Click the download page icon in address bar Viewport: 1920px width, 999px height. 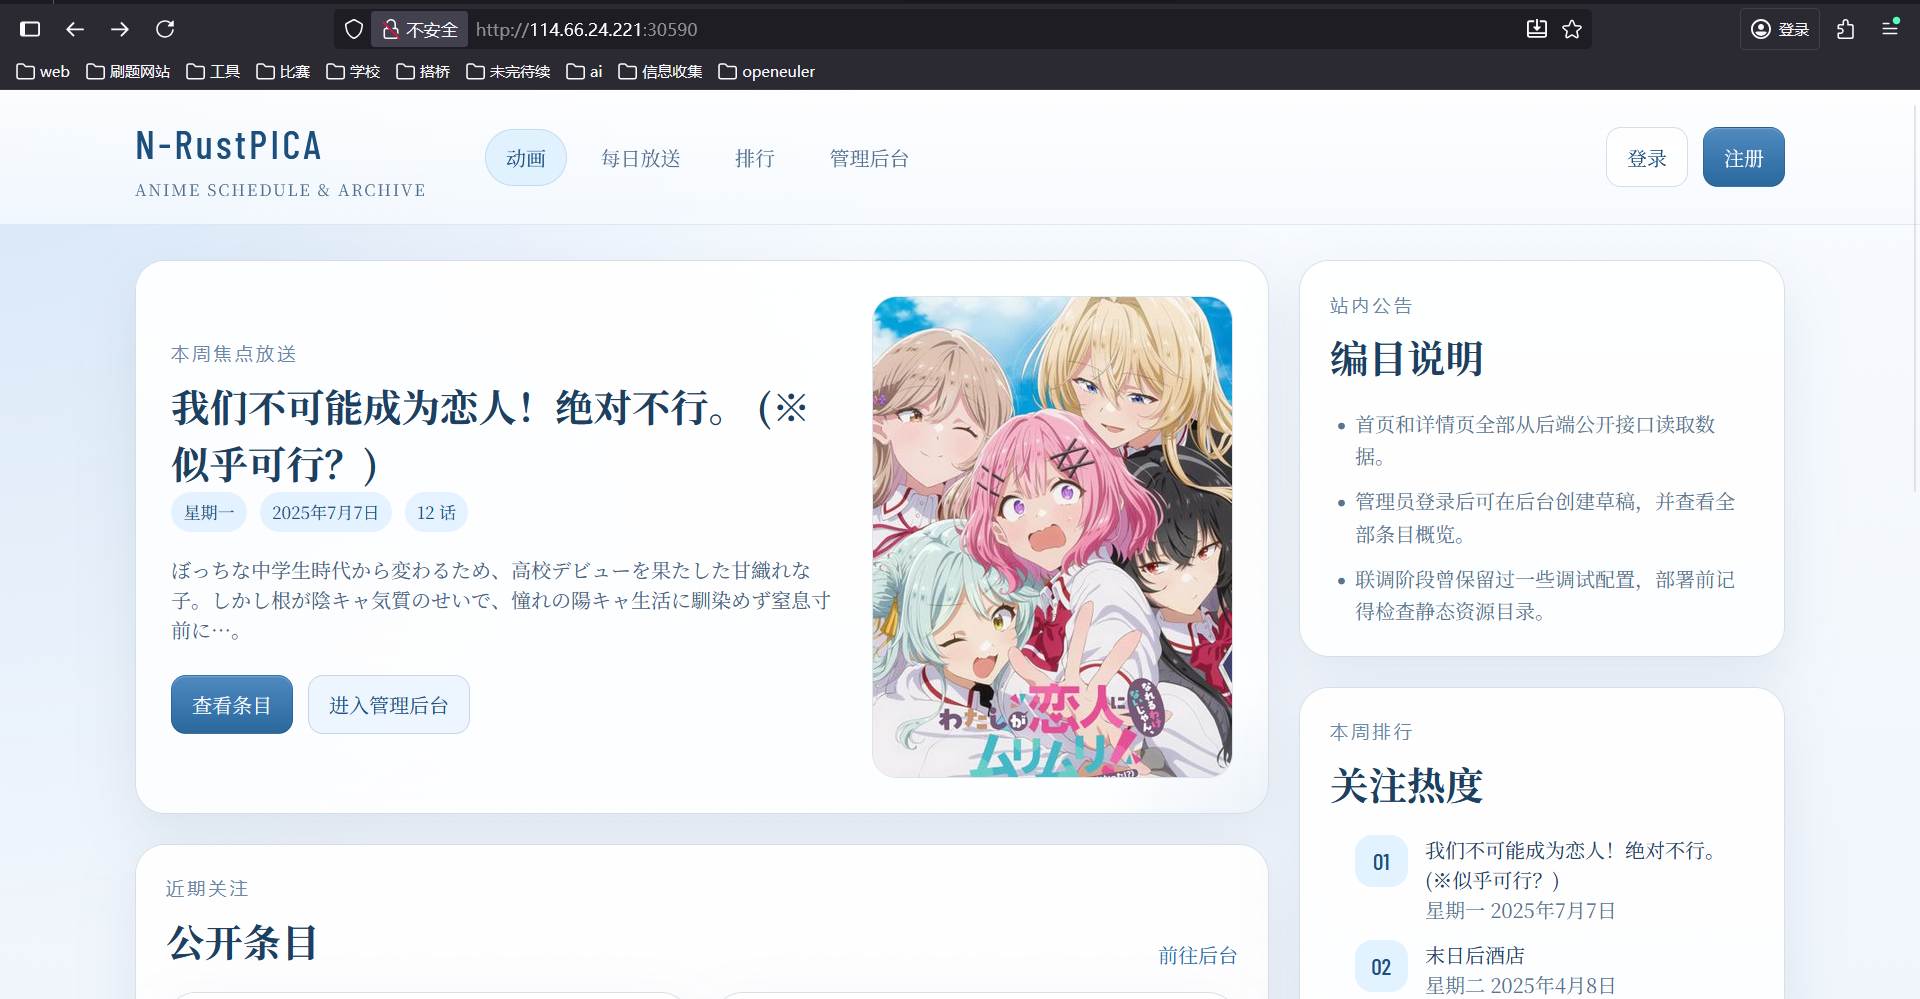coord(1537,29)
